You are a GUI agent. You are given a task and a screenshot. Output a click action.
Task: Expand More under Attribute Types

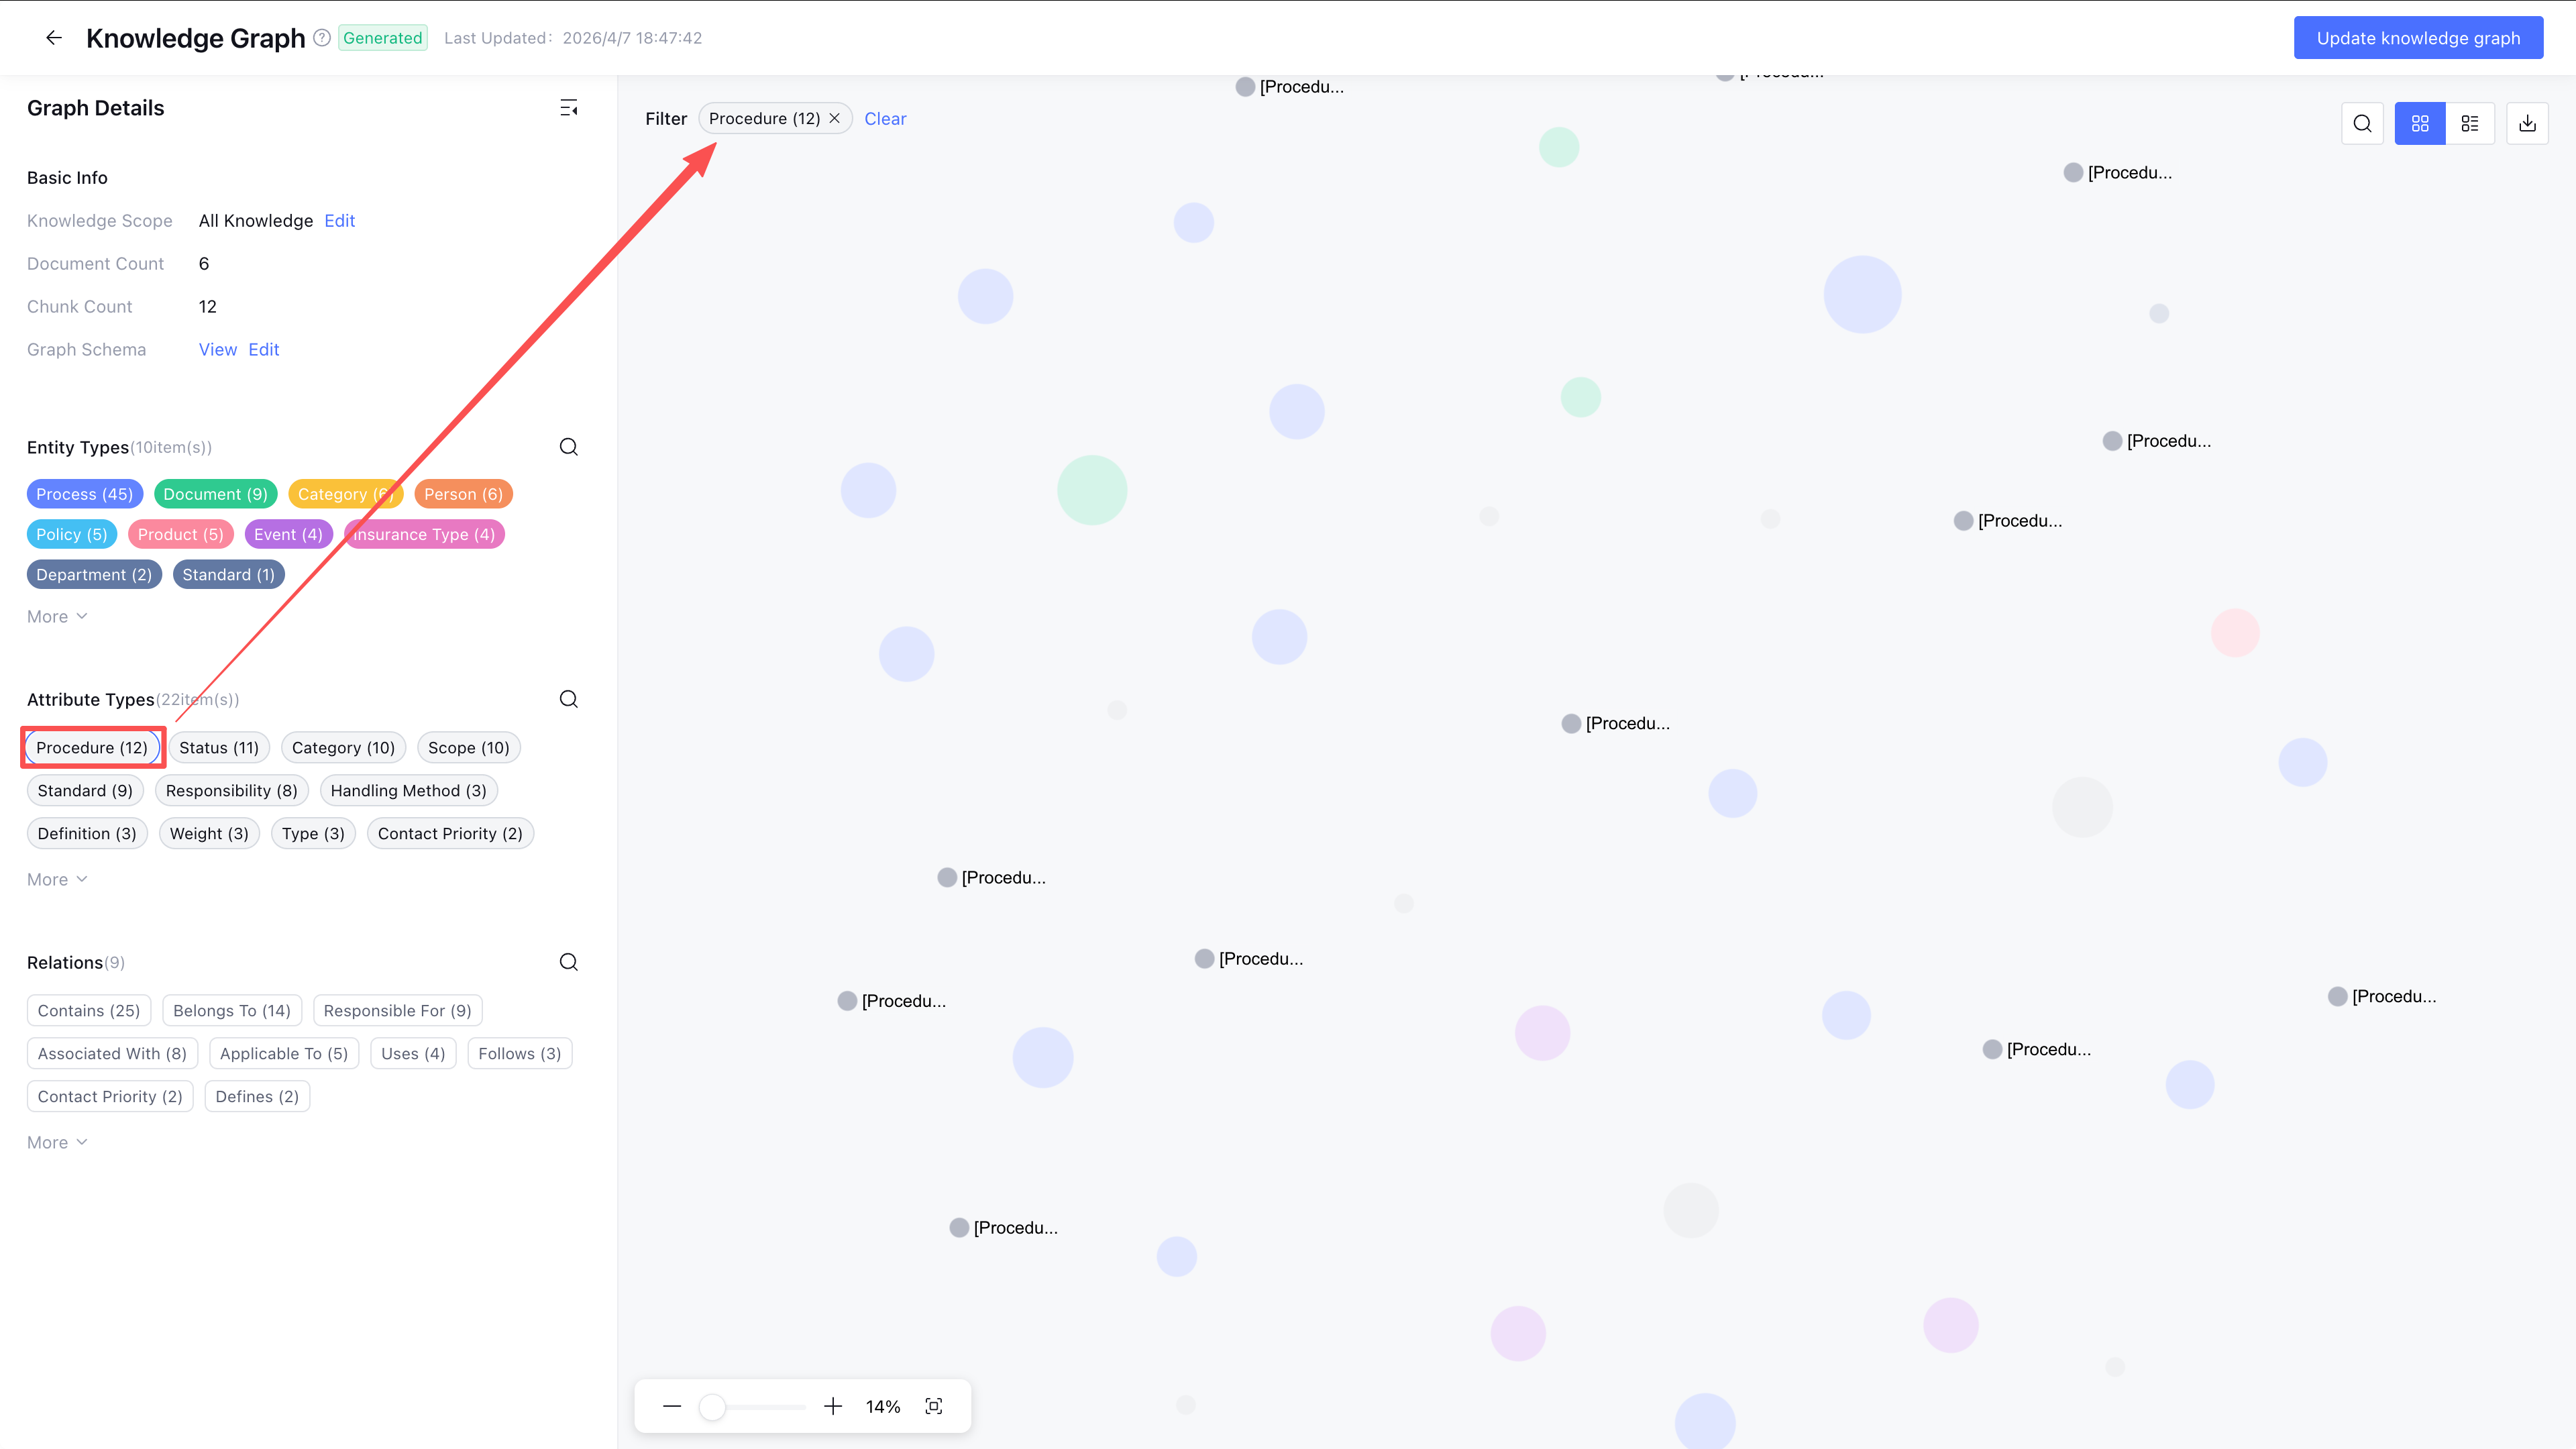[57, 880]
